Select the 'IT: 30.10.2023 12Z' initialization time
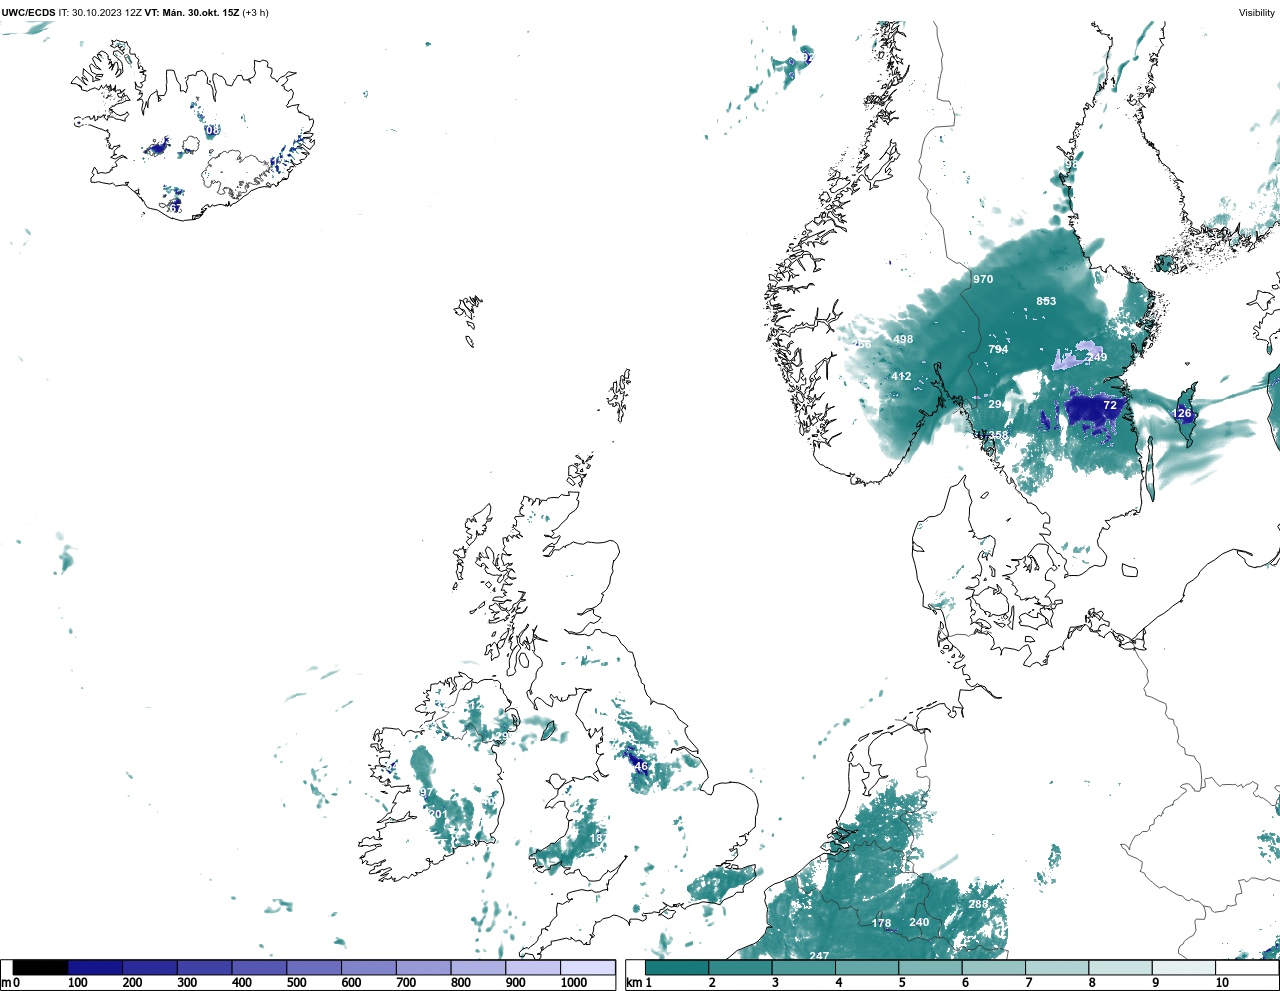The height and width of the screenshot is (991, 1280). tap(100, 13)
